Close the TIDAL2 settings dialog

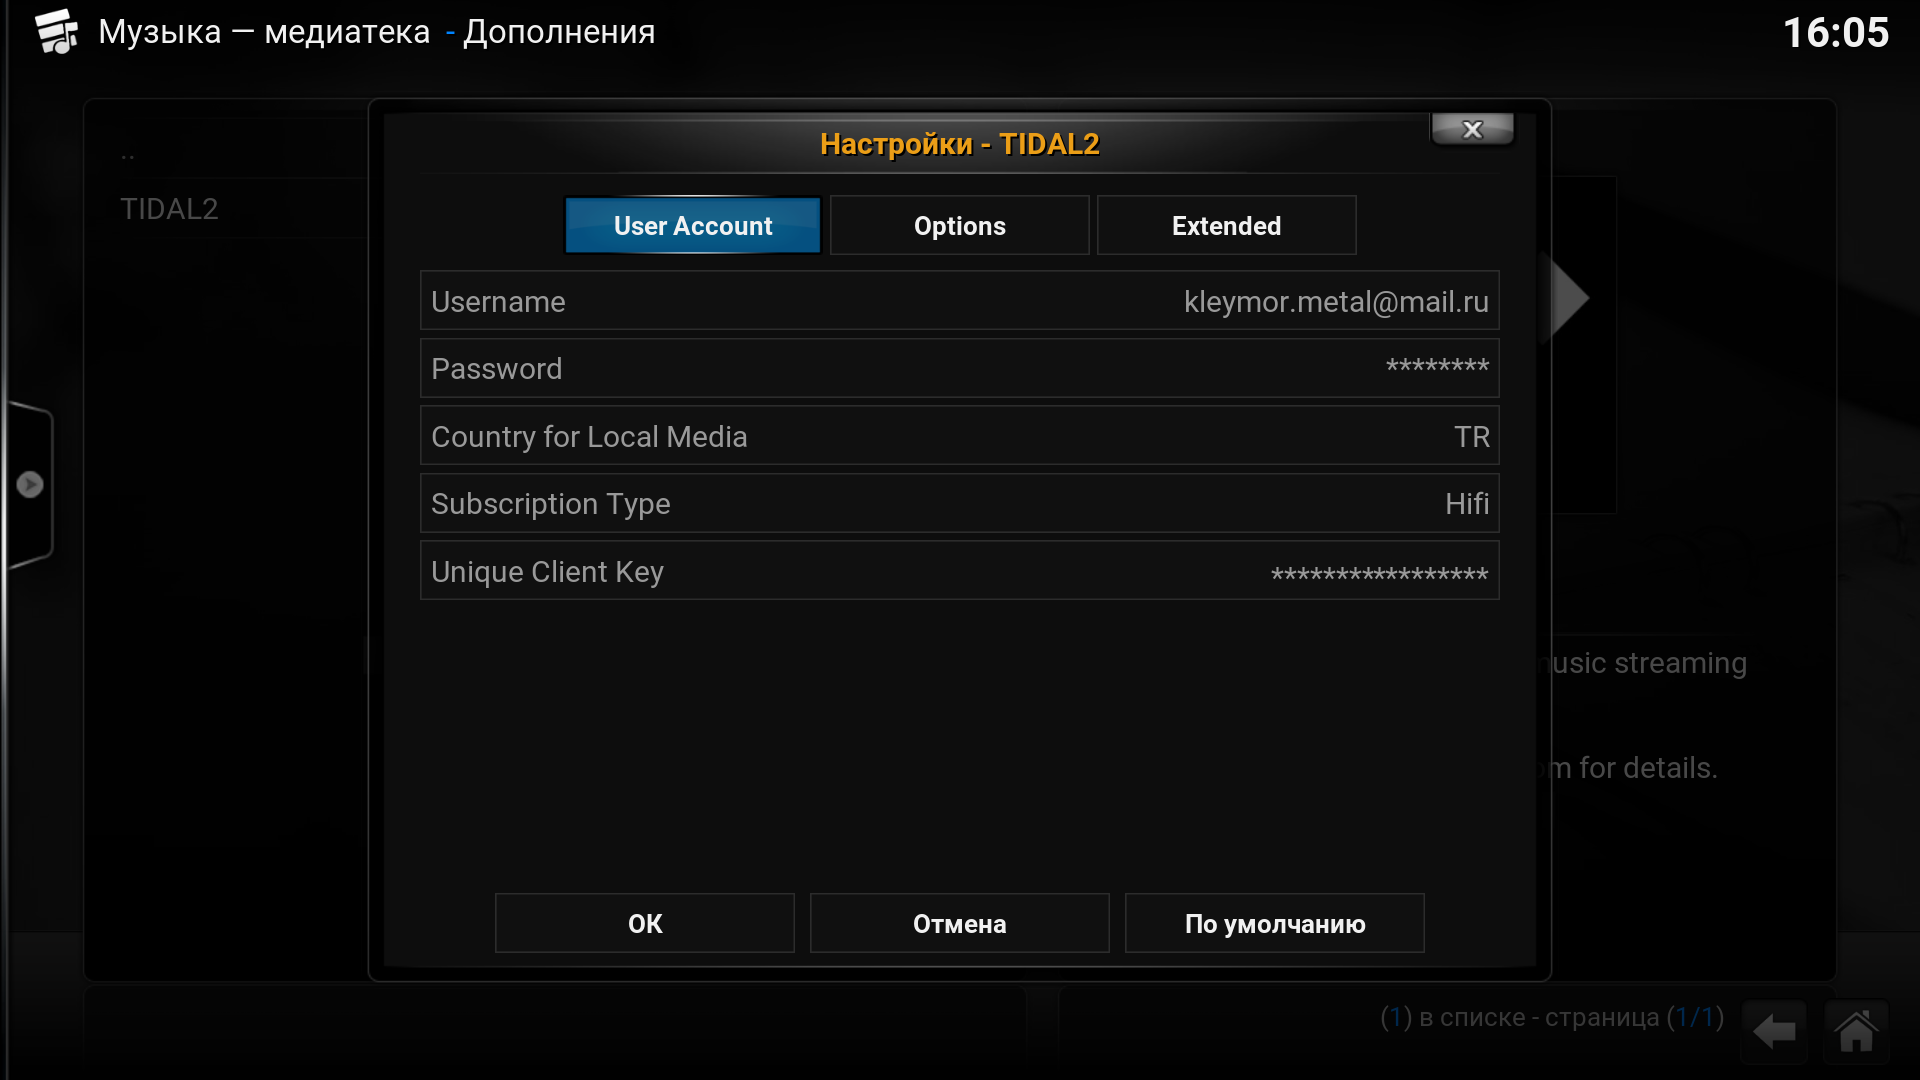pyautogui.click(x=1472, y=129)
